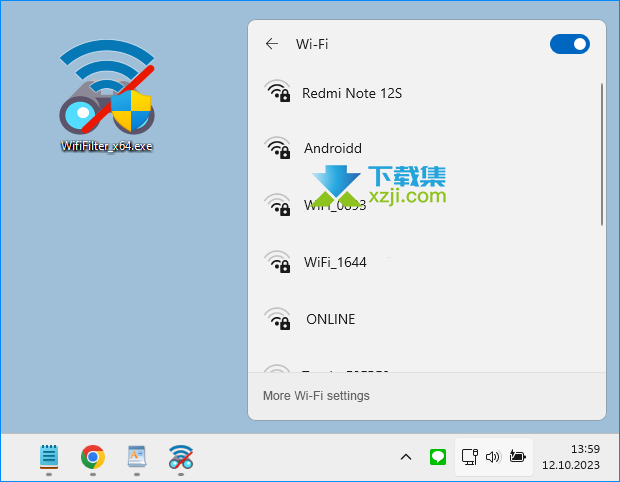Select the ONLINE network entry
This screenshot has height=482, width=620.
point(426,319)
